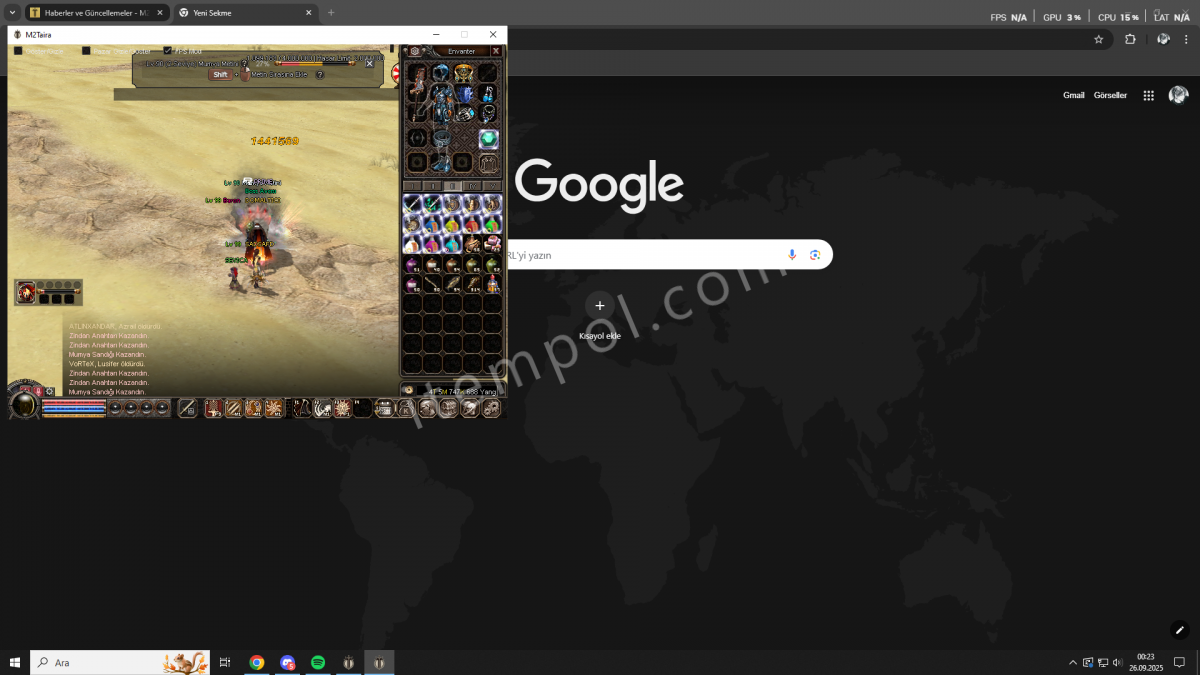This screenshot has height=675, width=1200.
Task: Open Chrome tab search dropdown arrow
Action: (11, 13)
